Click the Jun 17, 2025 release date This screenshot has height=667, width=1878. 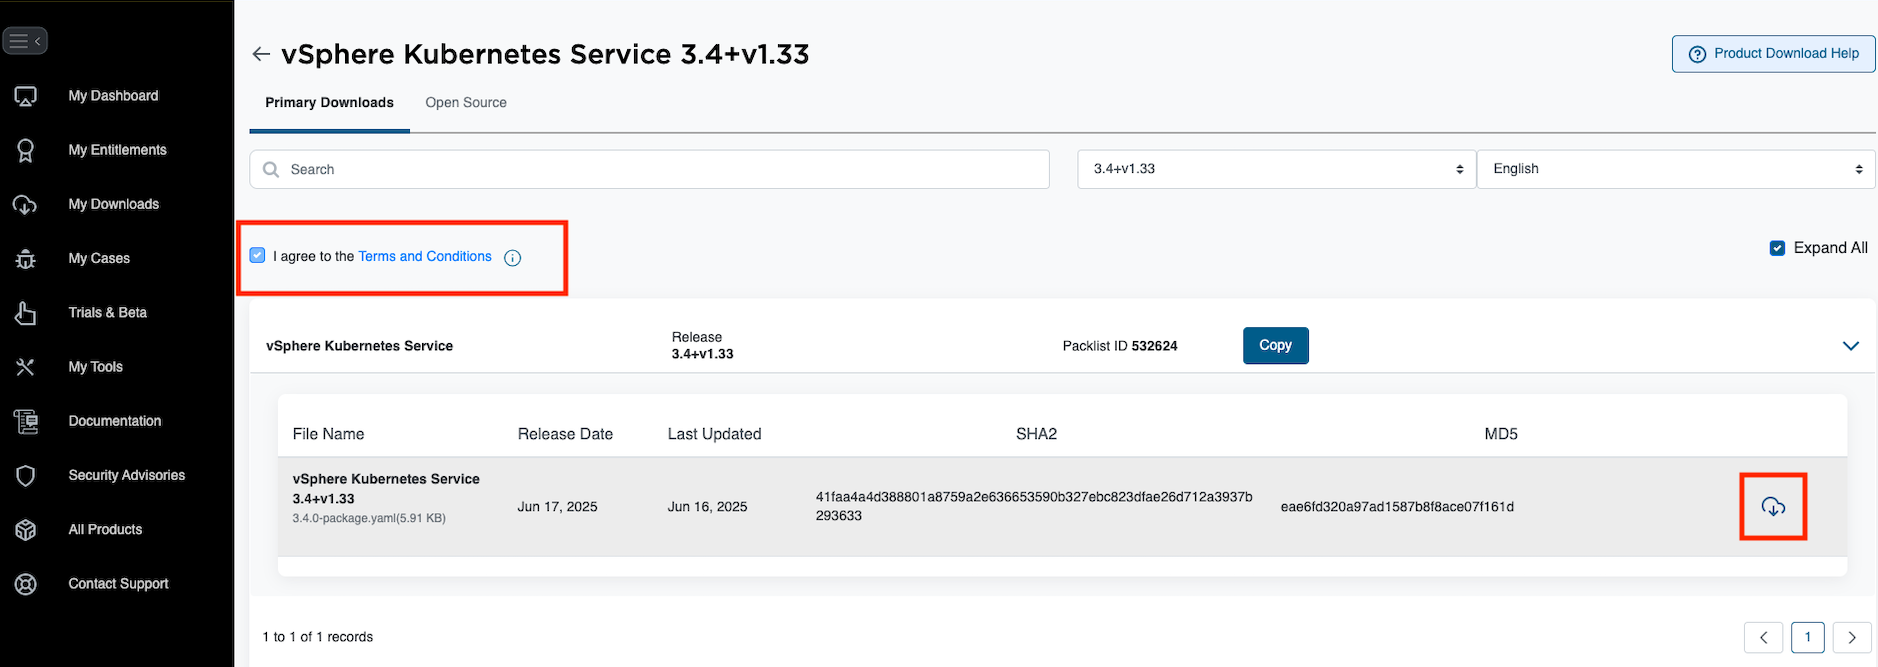tap(557, 507)
